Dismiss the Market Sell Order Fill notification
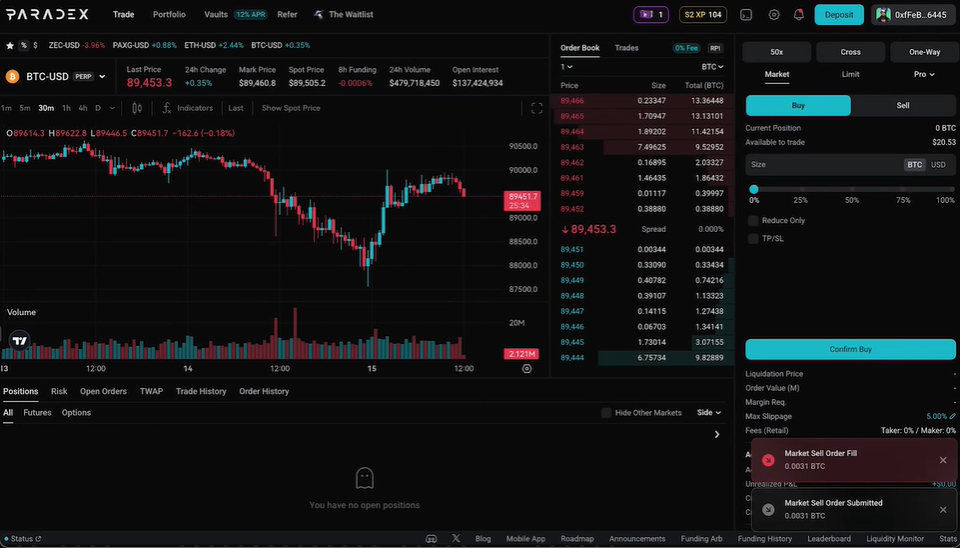This screenshot has width=960, height=548. [x=943, y=460]
